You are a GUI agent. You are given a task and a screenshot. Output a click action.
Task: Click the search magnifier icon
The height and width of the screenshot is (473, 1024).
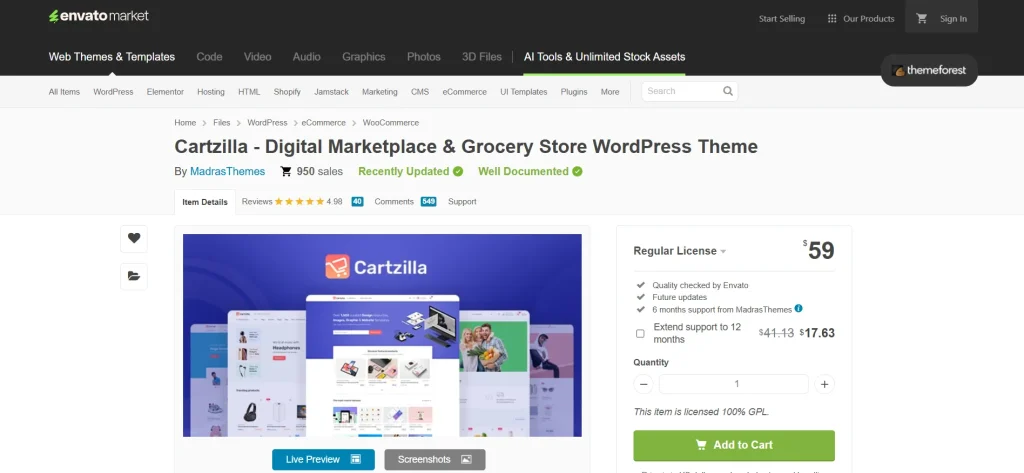coord(728,91)
